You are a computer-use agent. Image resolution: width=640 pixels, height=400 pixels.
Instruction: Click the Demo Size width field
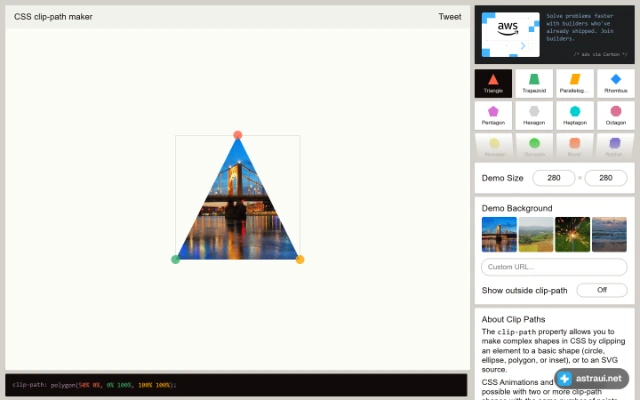click(553, 178)
